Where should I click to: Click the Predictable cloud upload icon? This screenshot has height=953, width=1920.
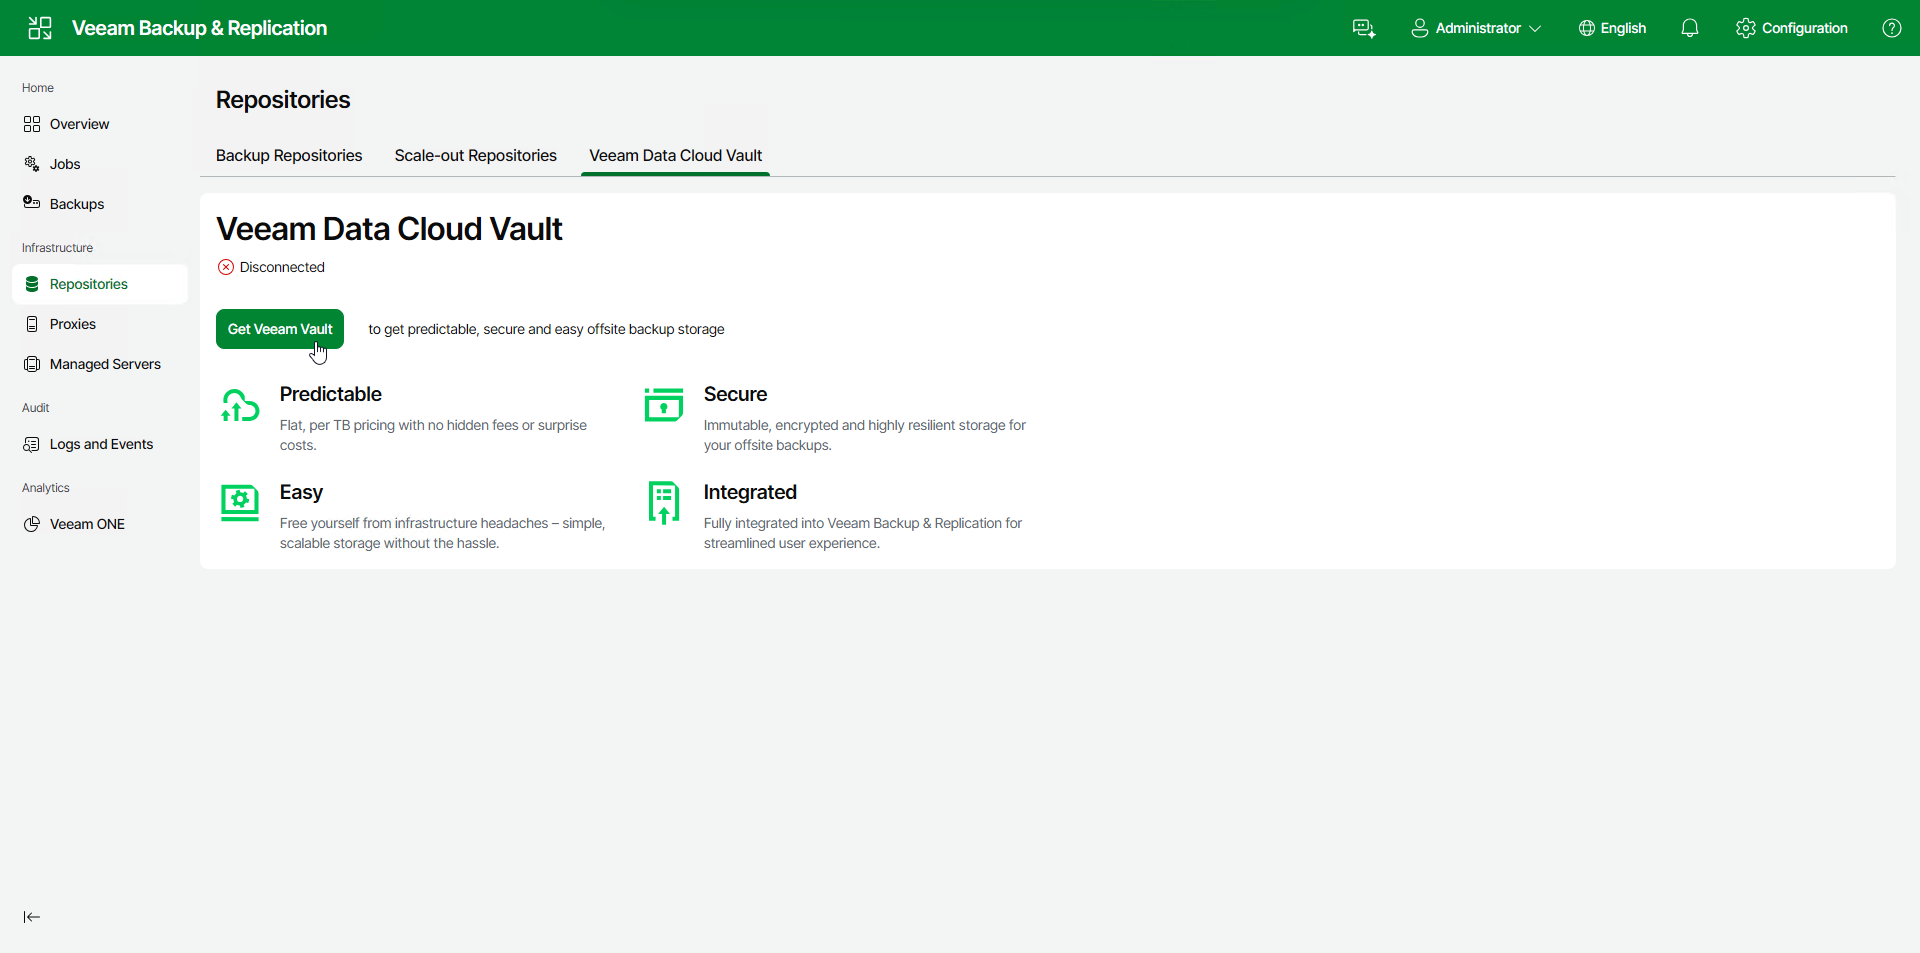pos(240,406)
